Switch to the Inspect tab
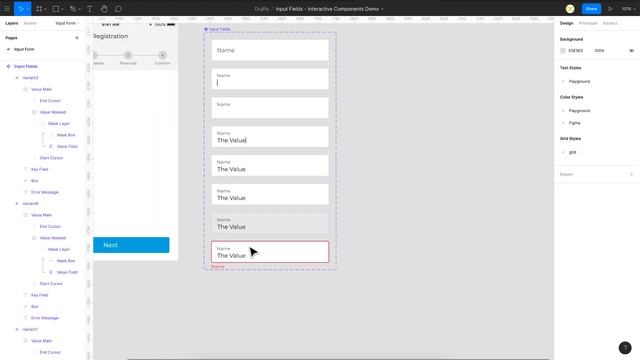Screen dimensions: 640x360 [x=610, y=23]
